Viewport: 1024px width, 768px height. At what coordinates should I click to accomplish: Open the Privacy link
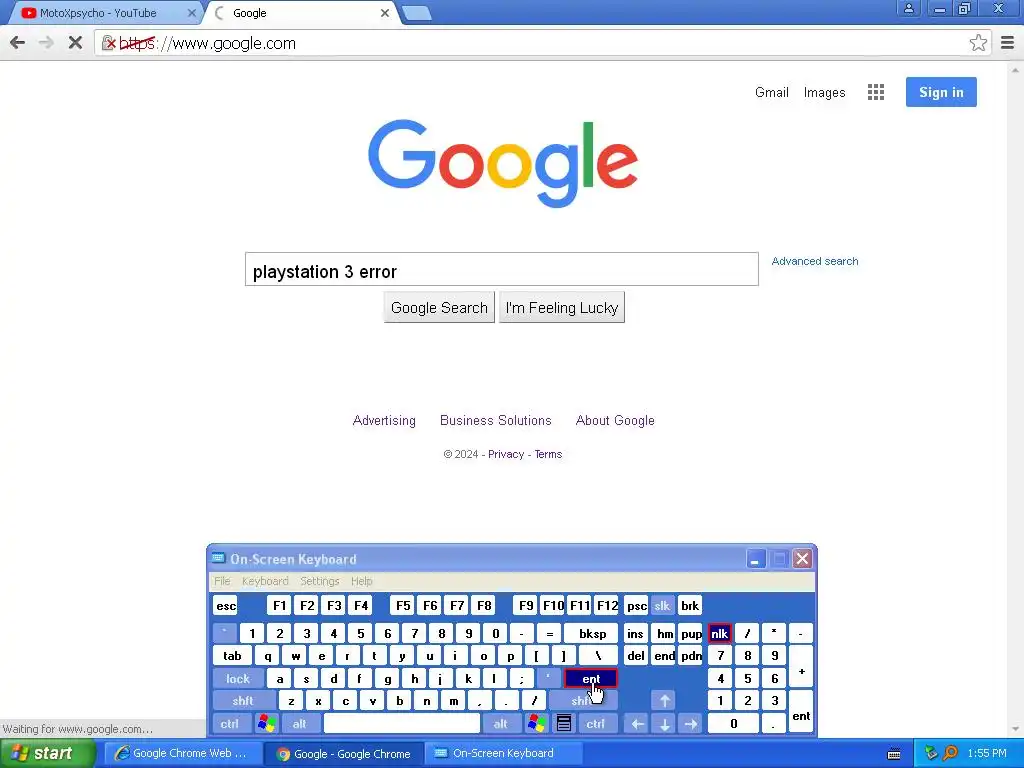pyautogui.click(x=505, y=455)
